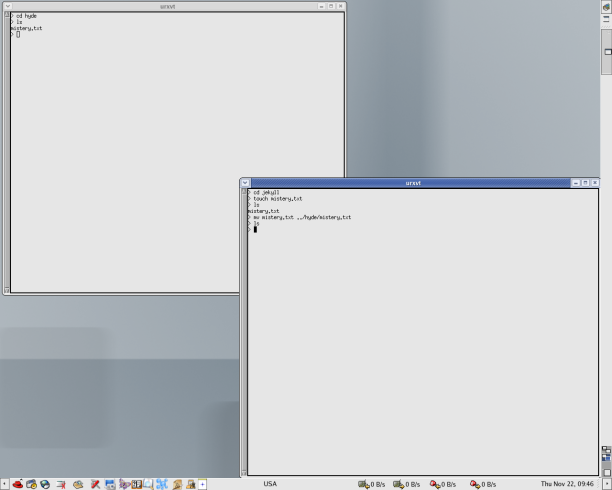Viewport: 612px width, 490px height.
Task: Close the active urxvt window
Action: [595, 183]
